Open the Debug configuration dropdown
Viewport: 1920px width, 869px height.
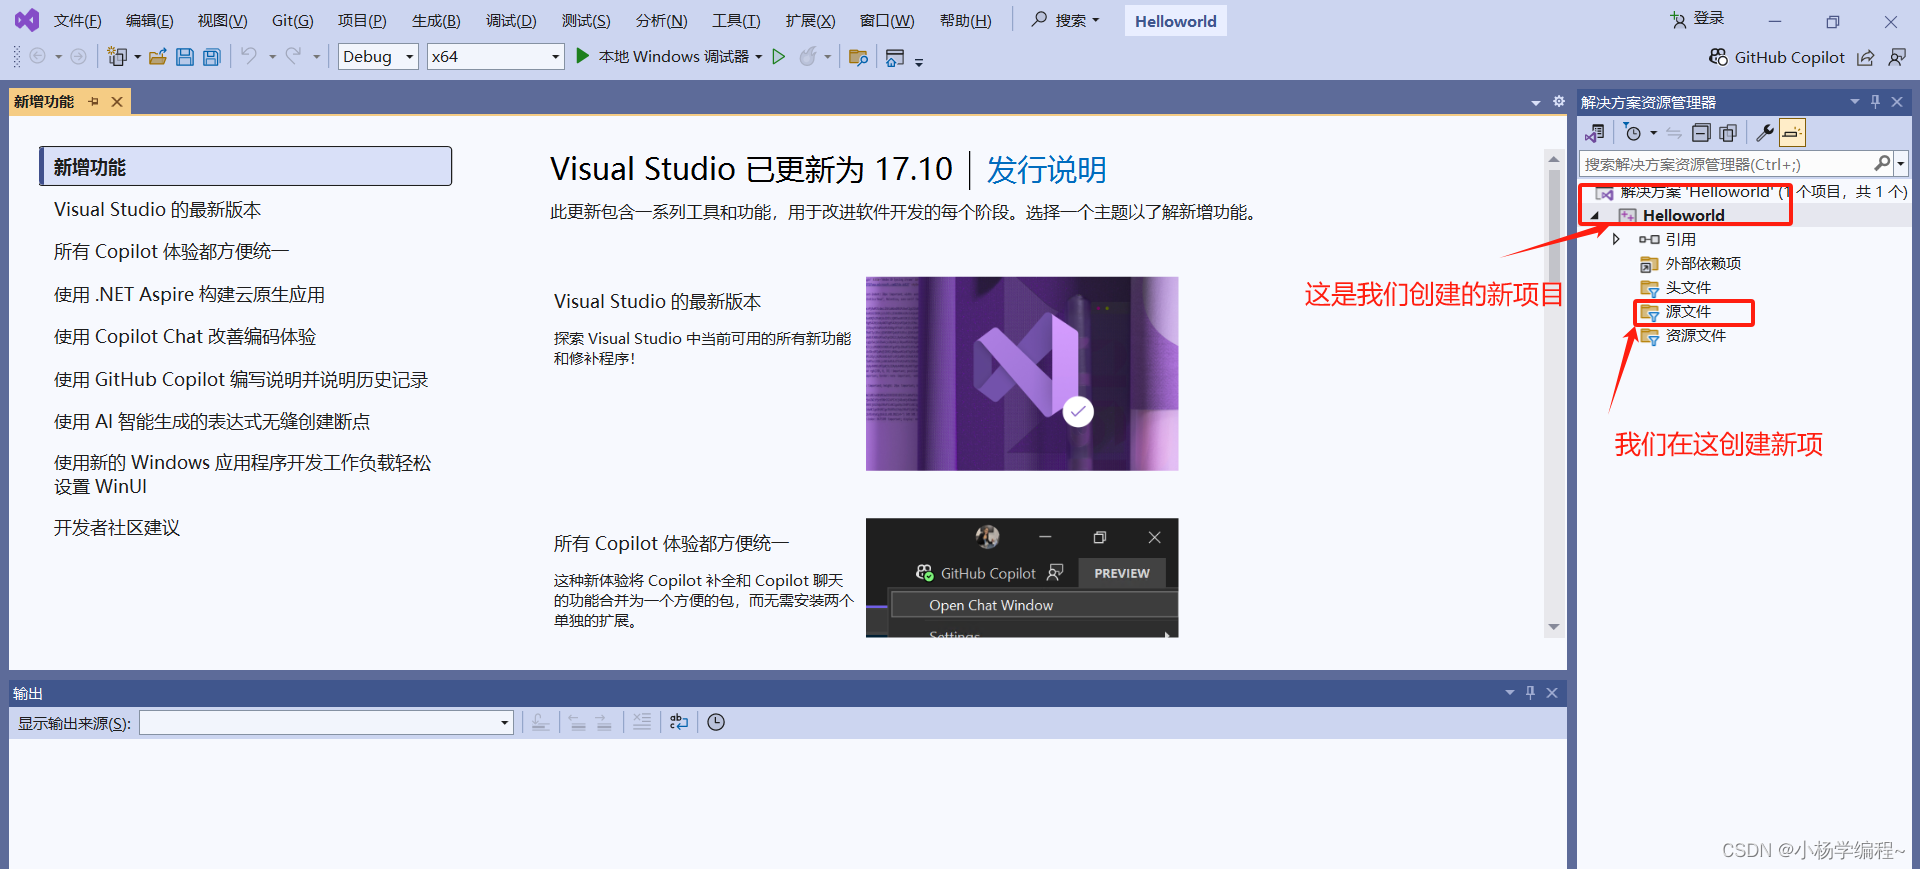click(x=378, y=57)
